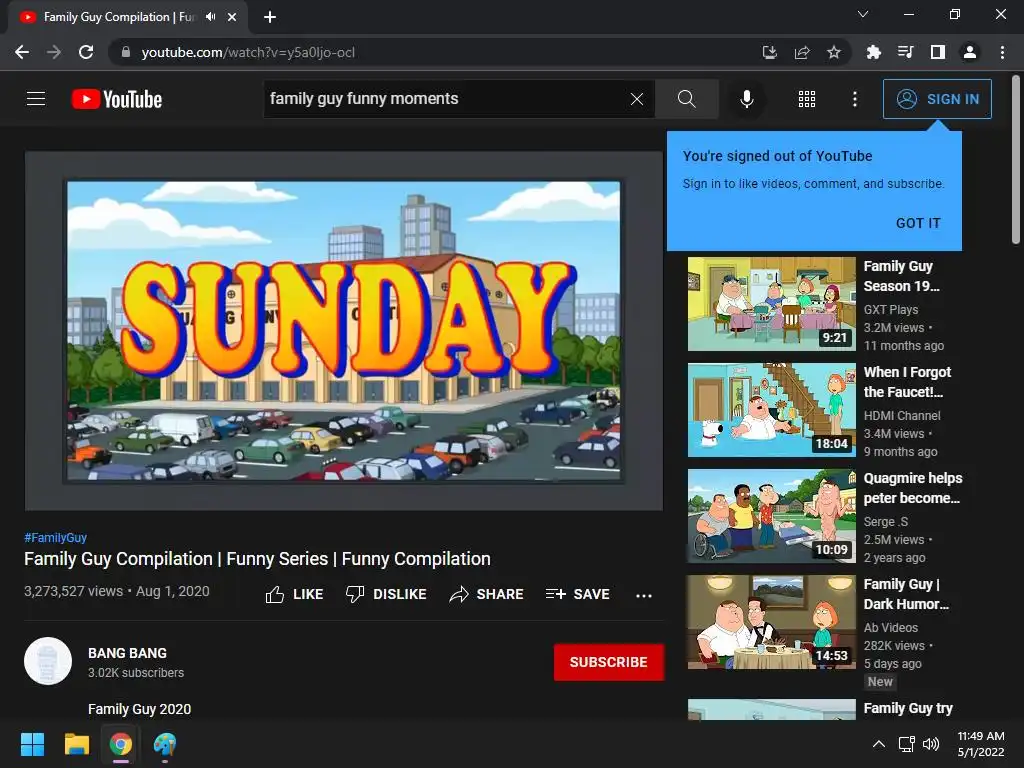
Task: Click the magnifier search button
Action: 686,99
